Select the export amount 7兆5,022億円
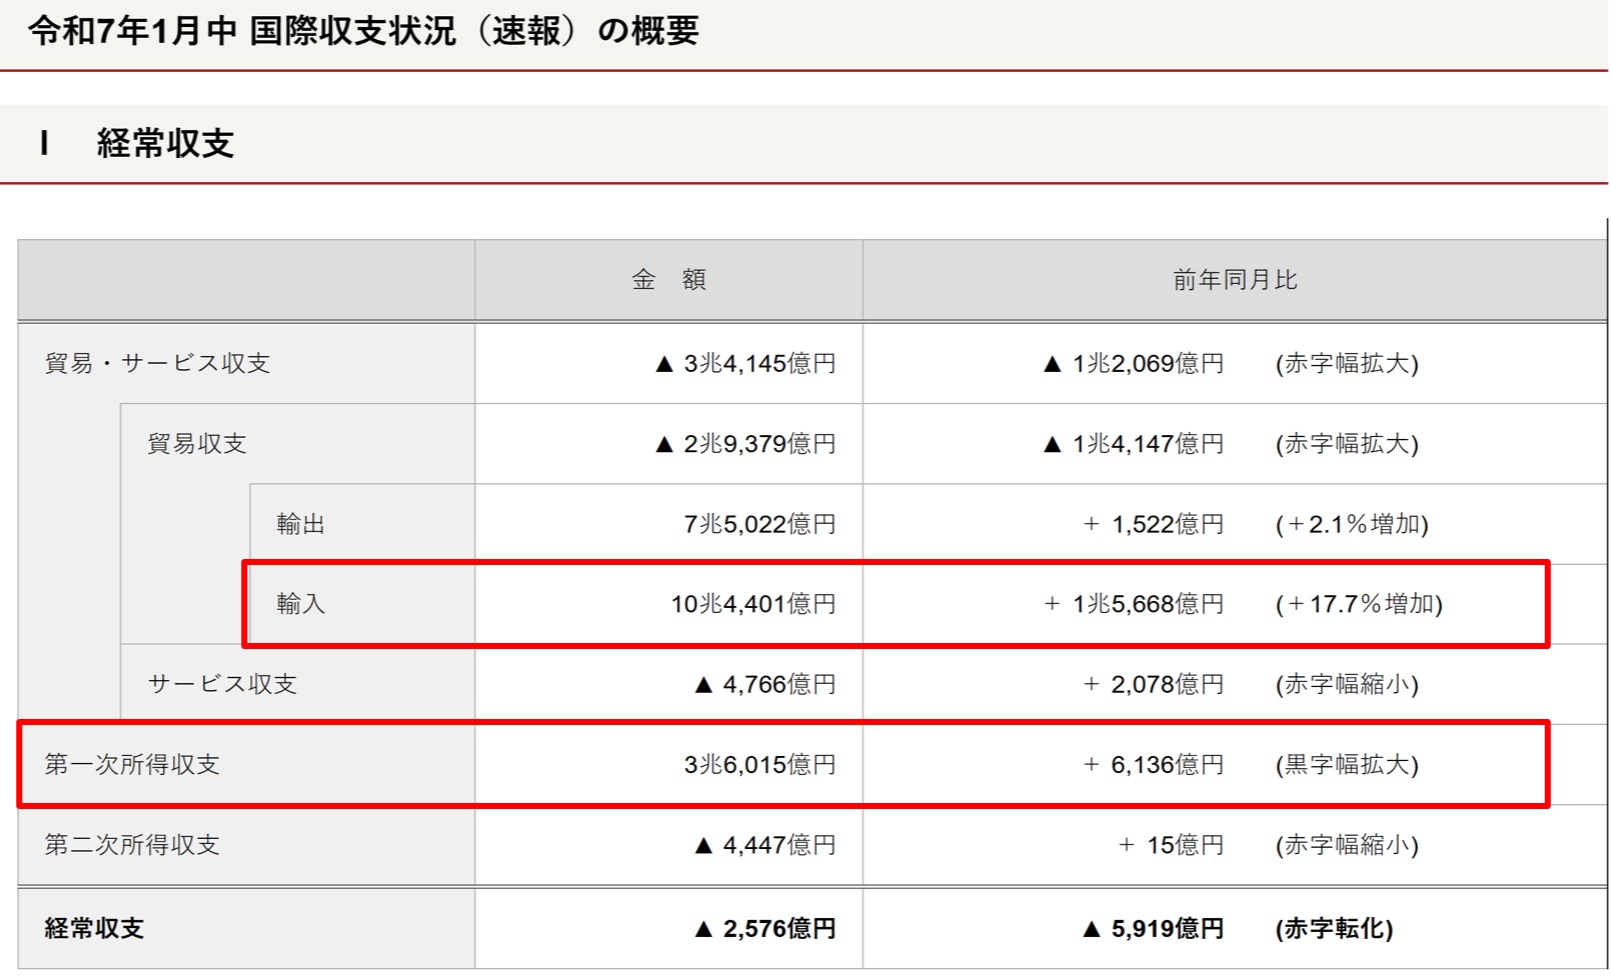The width and height of the screenshot is (1611, 977). click(x=759, y=524)
